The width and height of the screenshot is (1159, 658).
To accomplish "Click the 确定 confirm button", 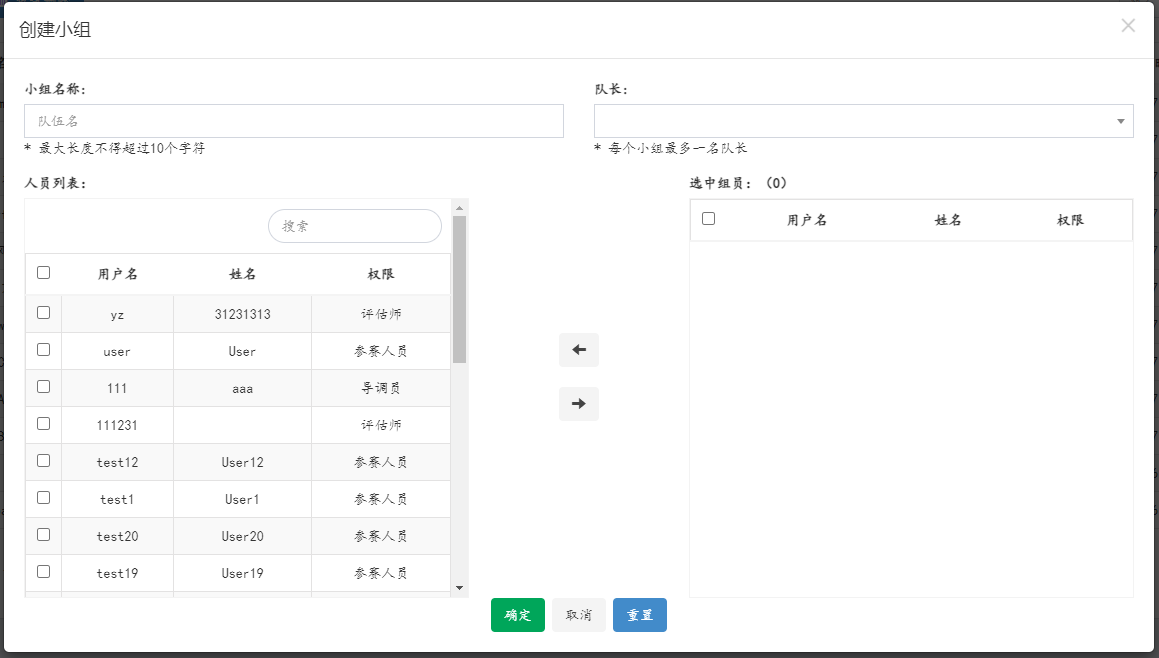I will coord(517,615).
